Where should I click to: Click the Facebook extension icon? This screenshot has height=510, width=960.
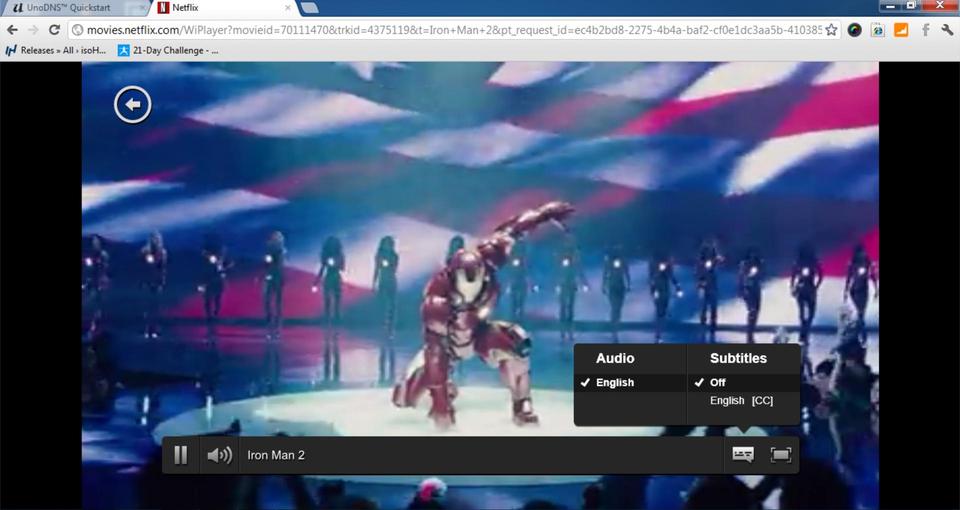coord(925,30)
